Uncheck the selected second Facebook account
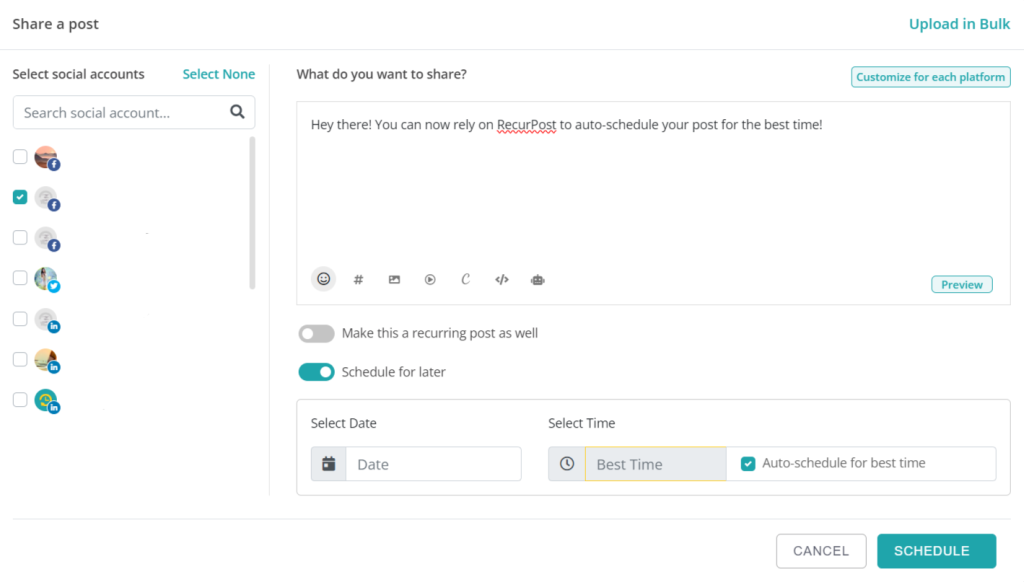The width and height of the screenshot is (1024, 582). [20, 197]
